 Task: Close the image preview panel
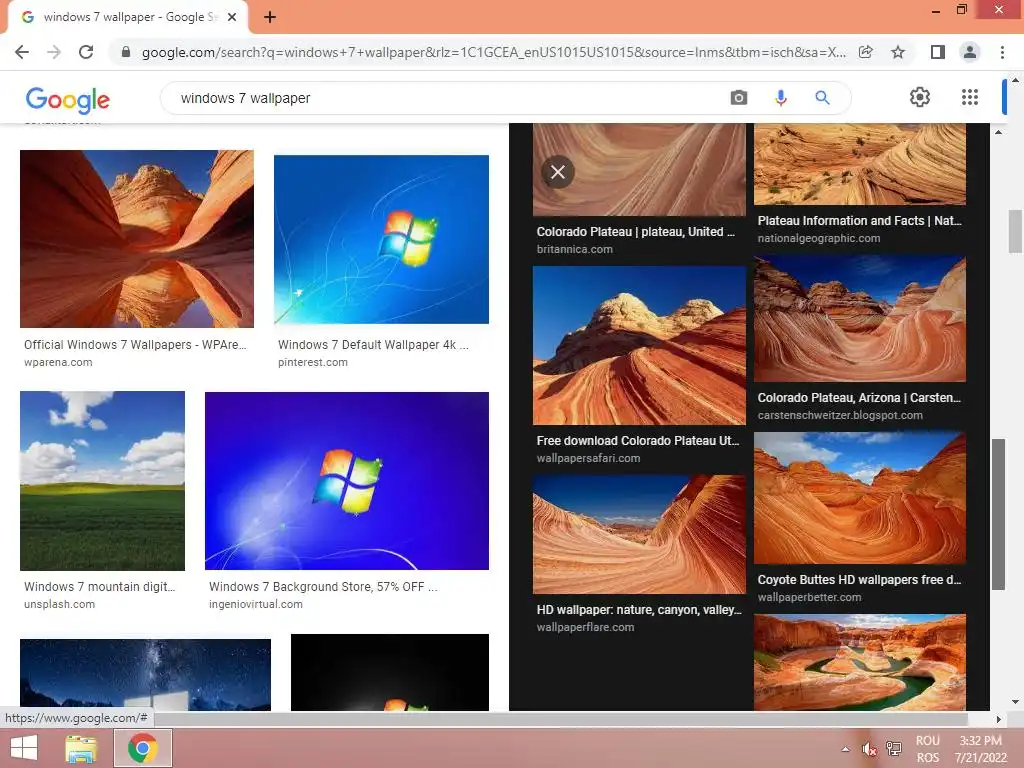pos(558,172)
